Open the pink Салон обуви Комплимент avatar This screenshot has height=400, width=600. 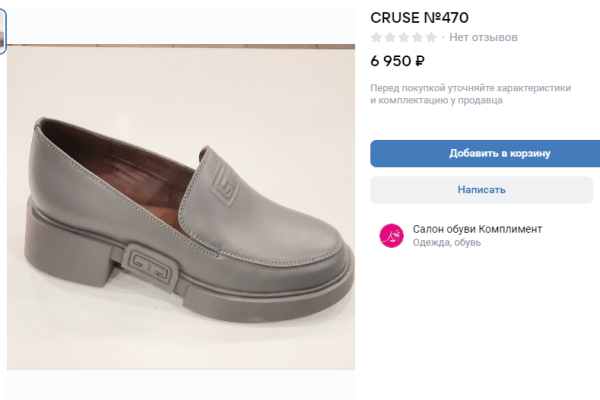point(391,235)
